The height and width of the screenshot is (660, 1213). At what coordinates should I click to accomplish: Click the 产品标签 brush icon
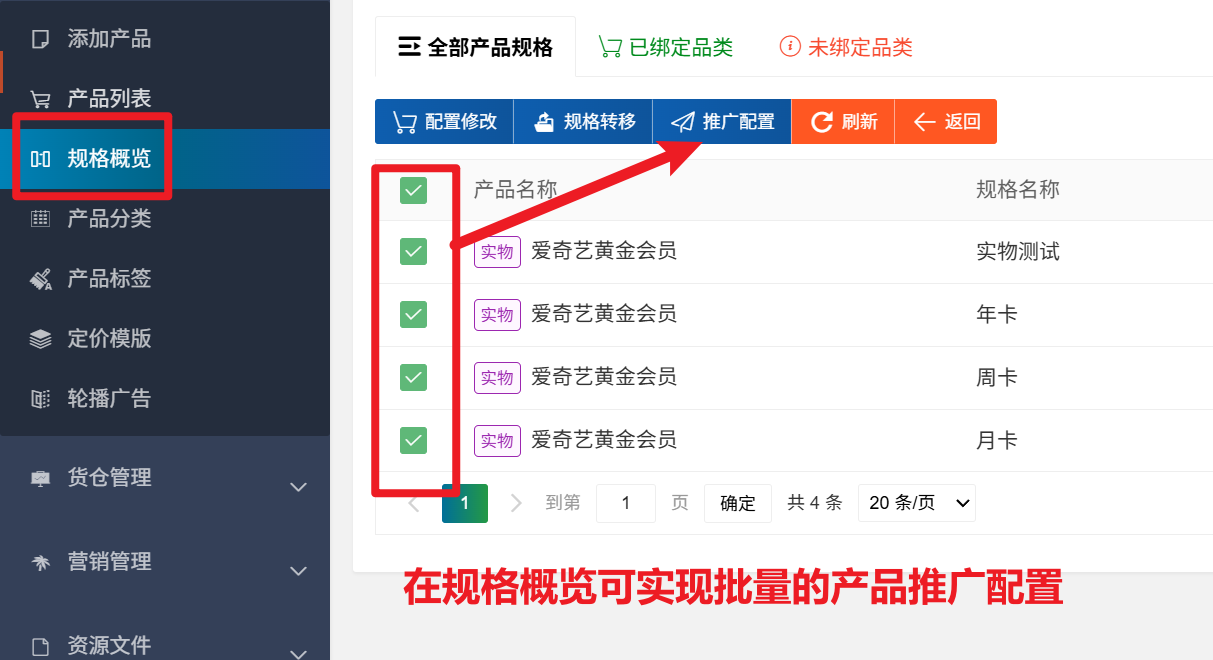pos(40,279)
